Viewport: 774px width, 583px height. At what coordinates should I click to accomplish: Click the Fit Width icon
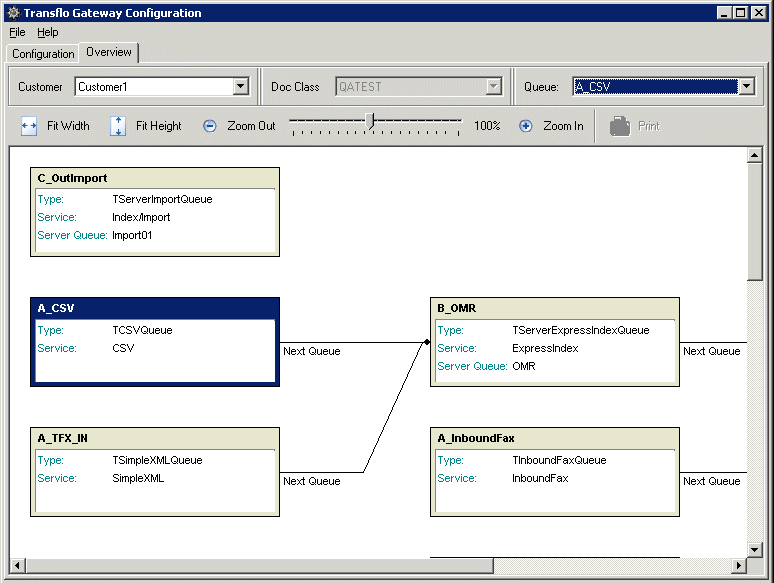point(29,126)
